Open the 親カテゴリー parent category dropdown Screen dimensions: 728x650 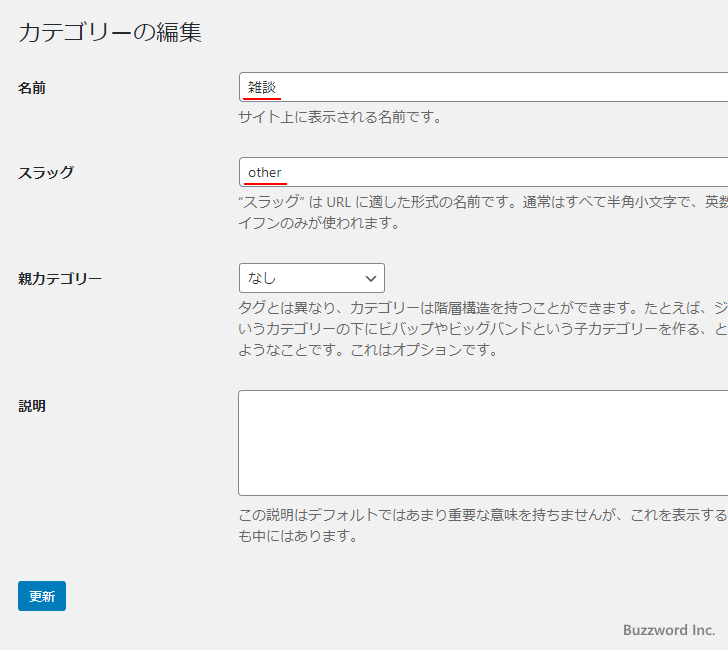pos(311,278)
